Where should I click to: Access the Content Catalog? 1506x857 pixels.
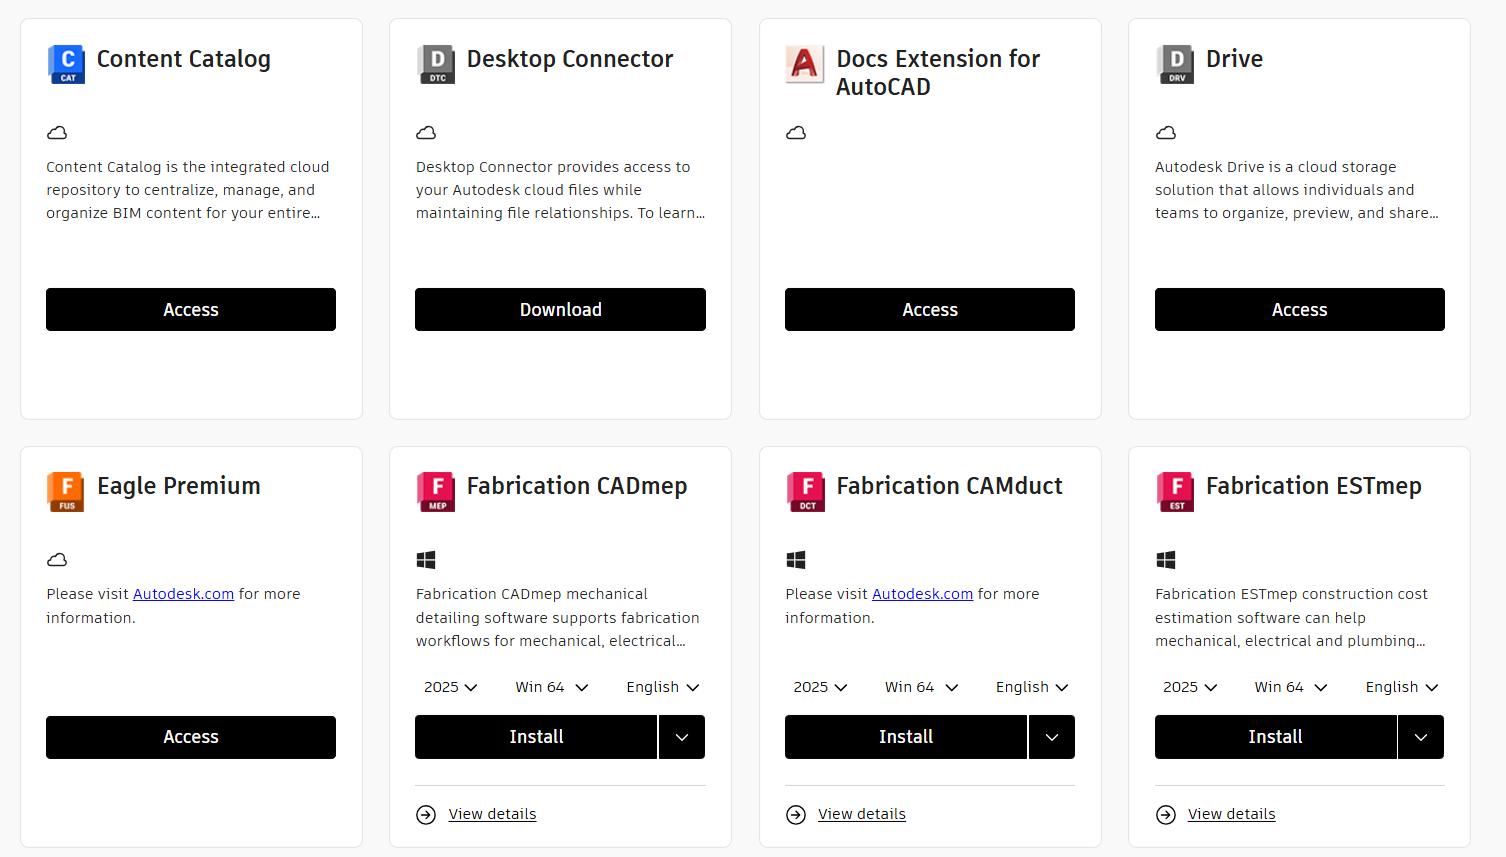pyautogui.click(x=191, y=310)
